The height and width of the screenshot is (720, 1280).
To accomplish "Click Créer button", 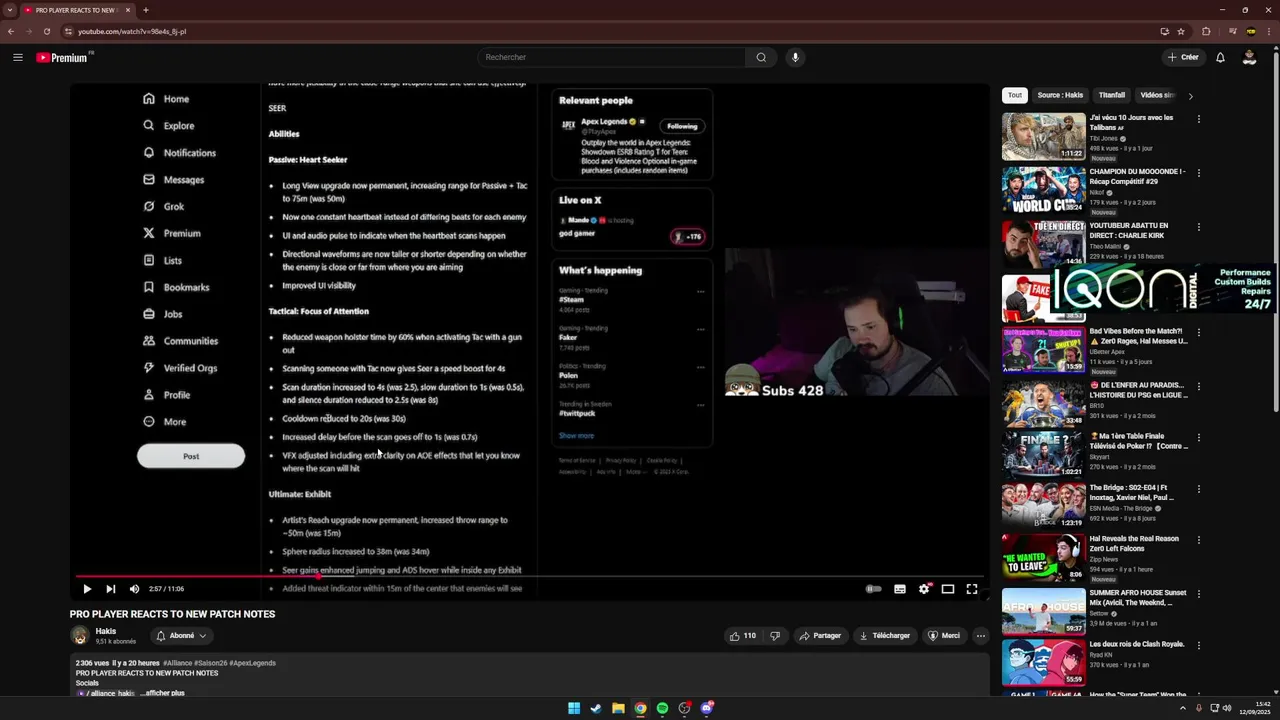I will pyautogui.click(x=1183, y=57).
